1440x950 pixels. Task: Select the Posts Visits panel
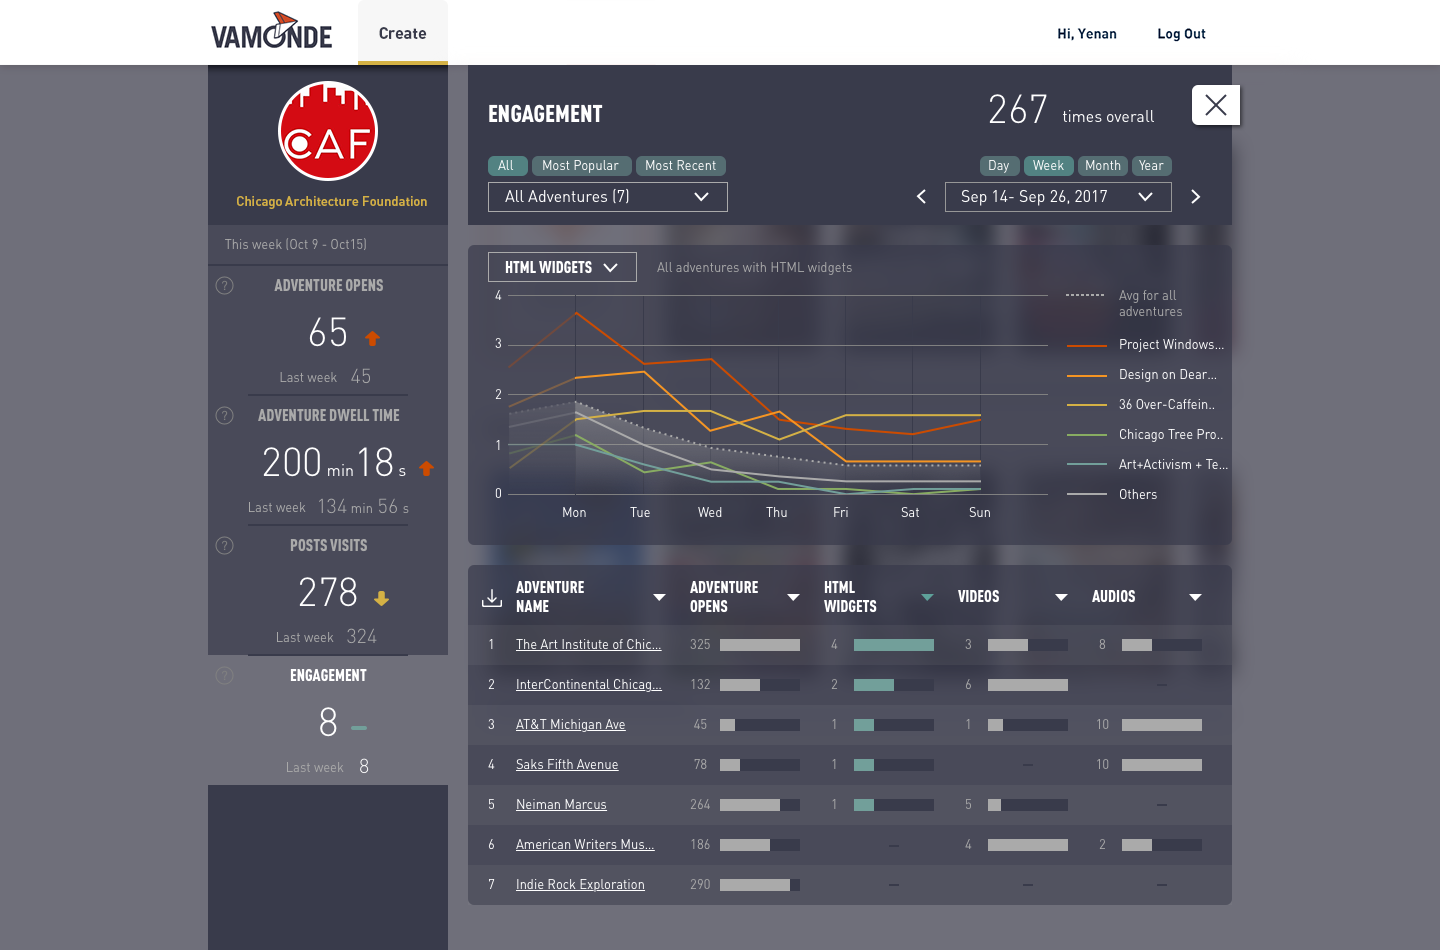328,590
